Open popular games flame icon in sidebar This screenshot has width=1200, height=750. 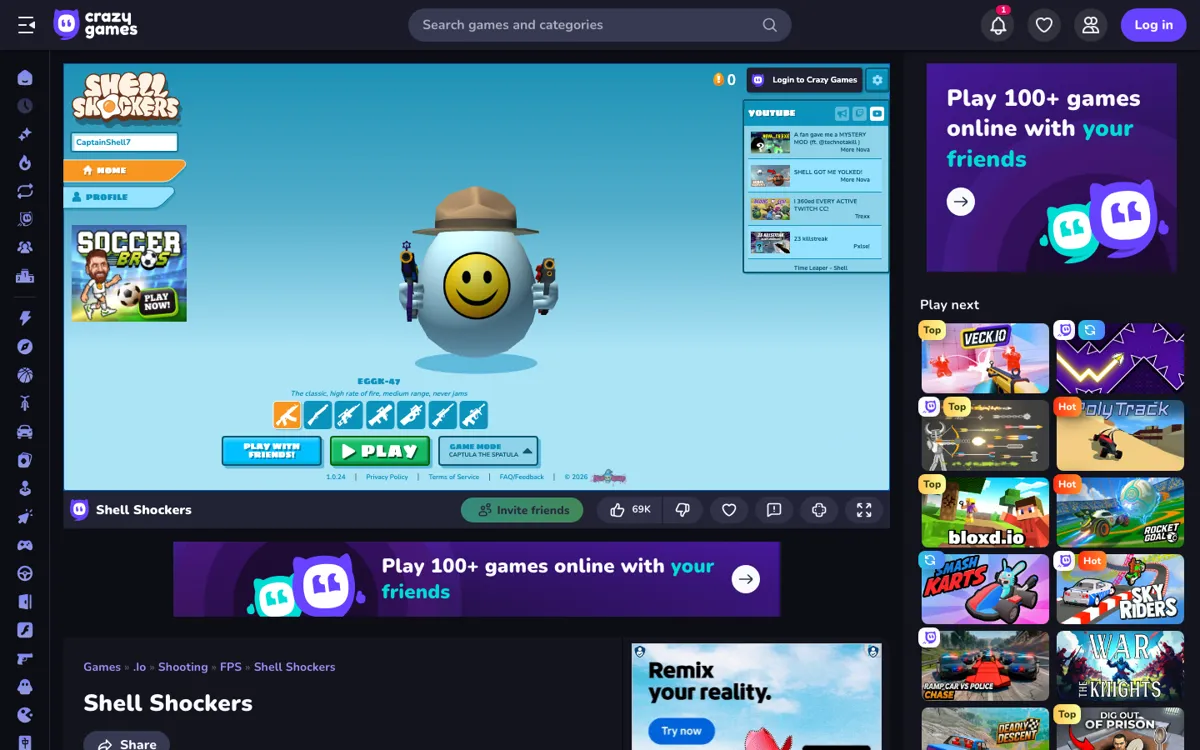pyautogui.click(x=25, y=162)
